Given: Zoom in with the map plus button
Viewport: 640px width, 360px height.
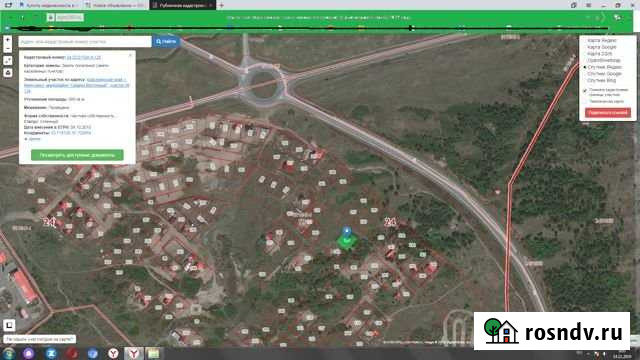Looking at the screenshot, I should (x=8, y=40).
